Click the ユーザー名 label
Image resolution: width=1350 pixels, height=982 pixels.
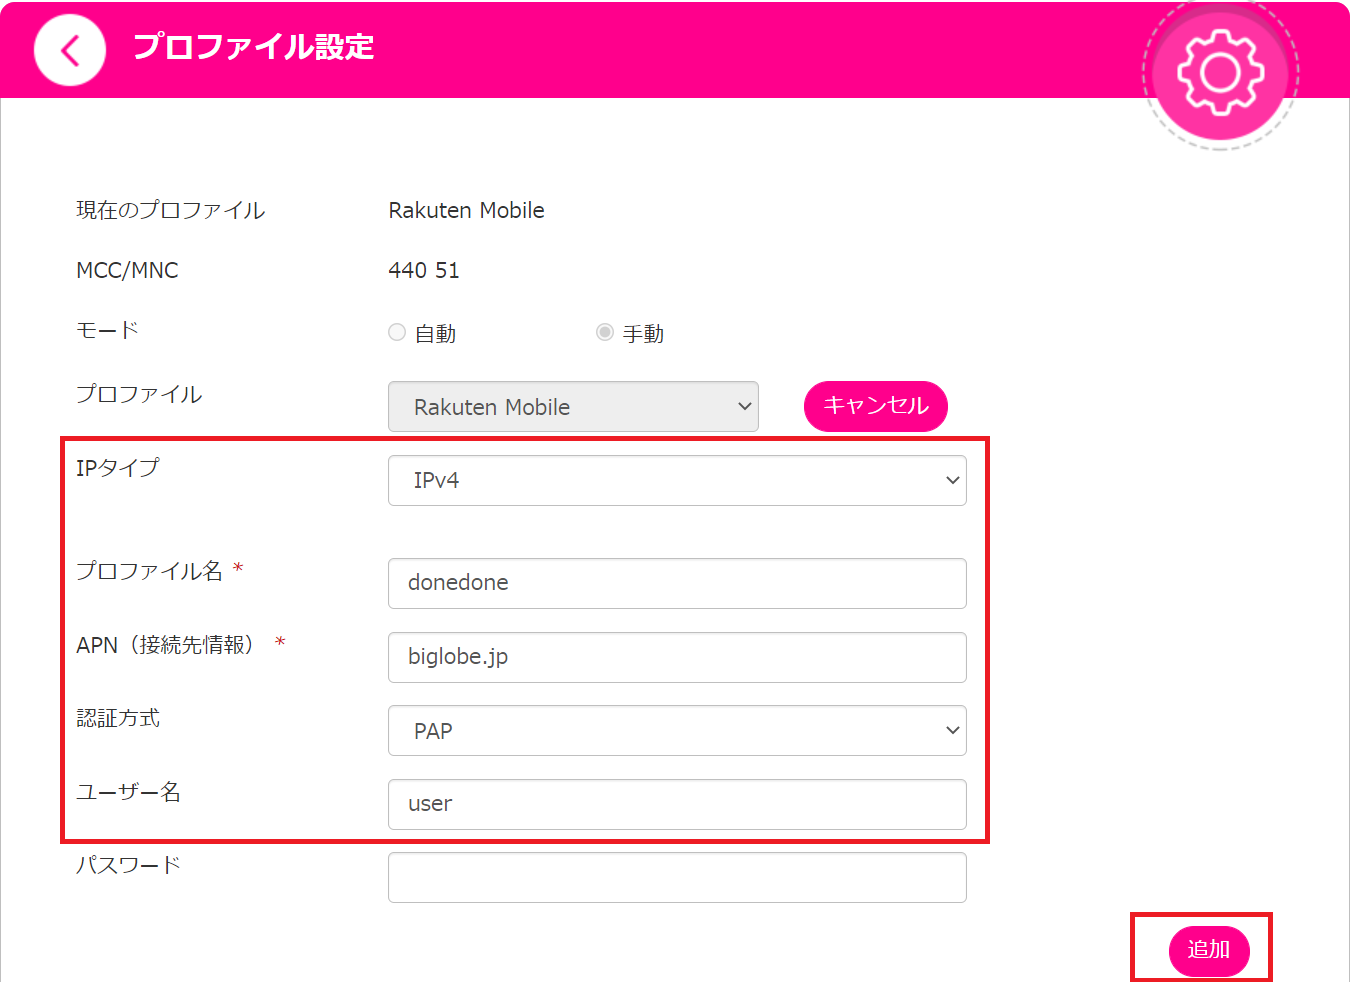coord(128,792)
